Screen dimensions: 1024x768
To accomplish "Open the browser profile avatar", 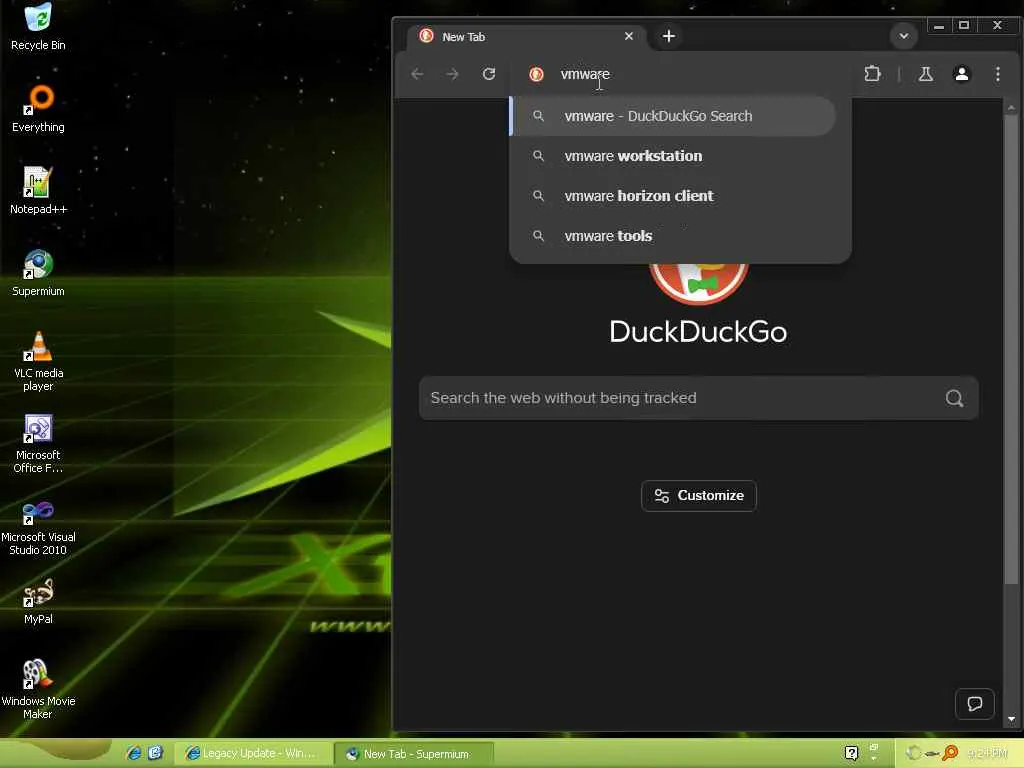I will [x=961, y=74].
